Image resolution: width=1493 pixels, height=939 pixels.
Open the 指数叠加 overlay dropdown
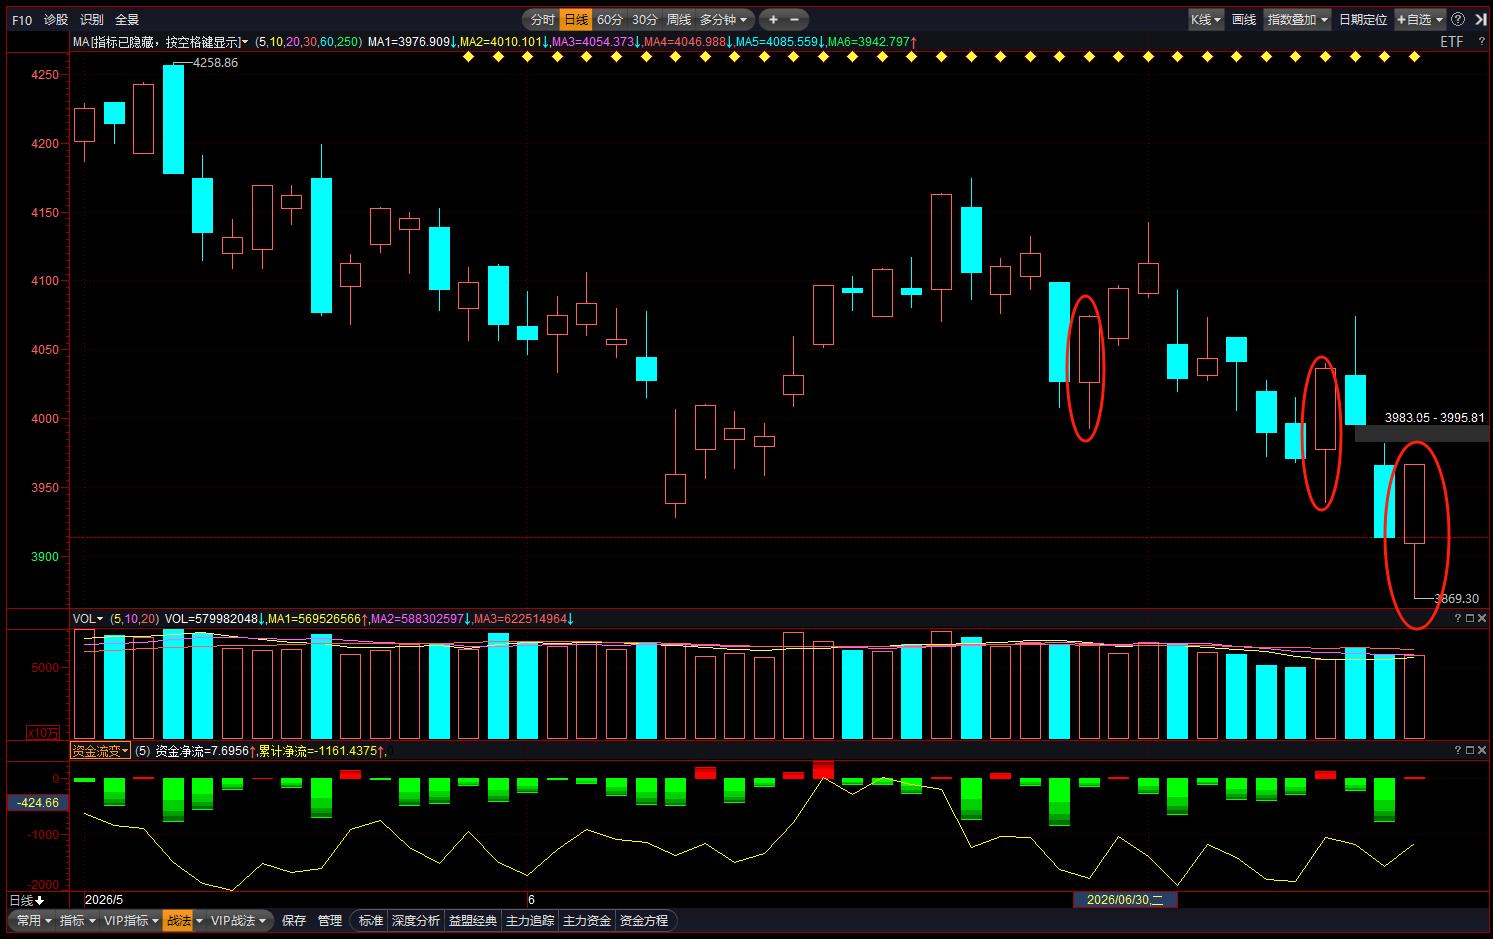[x=1298, y=19]
